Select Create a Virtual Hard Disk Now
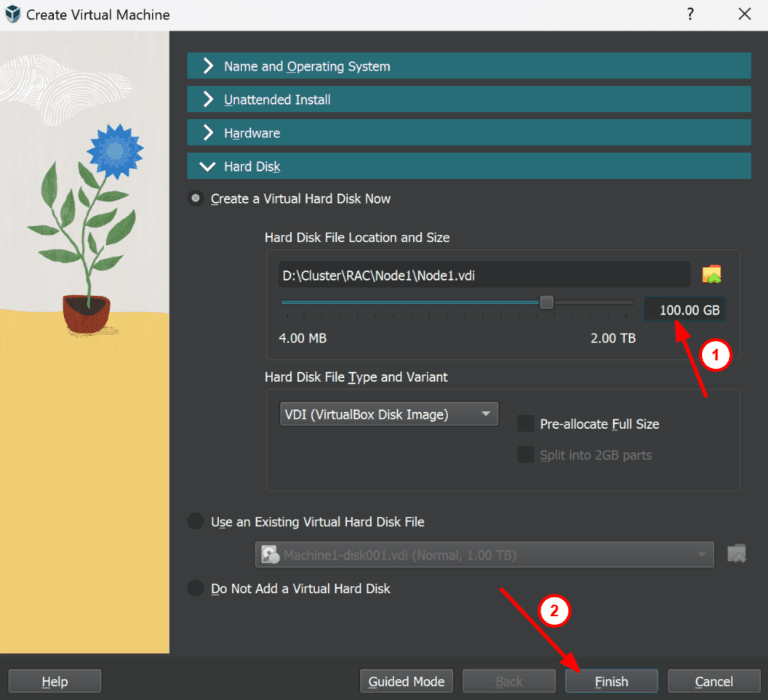The image size is (768, 700). pyautogui.click(x=196, y=199)
